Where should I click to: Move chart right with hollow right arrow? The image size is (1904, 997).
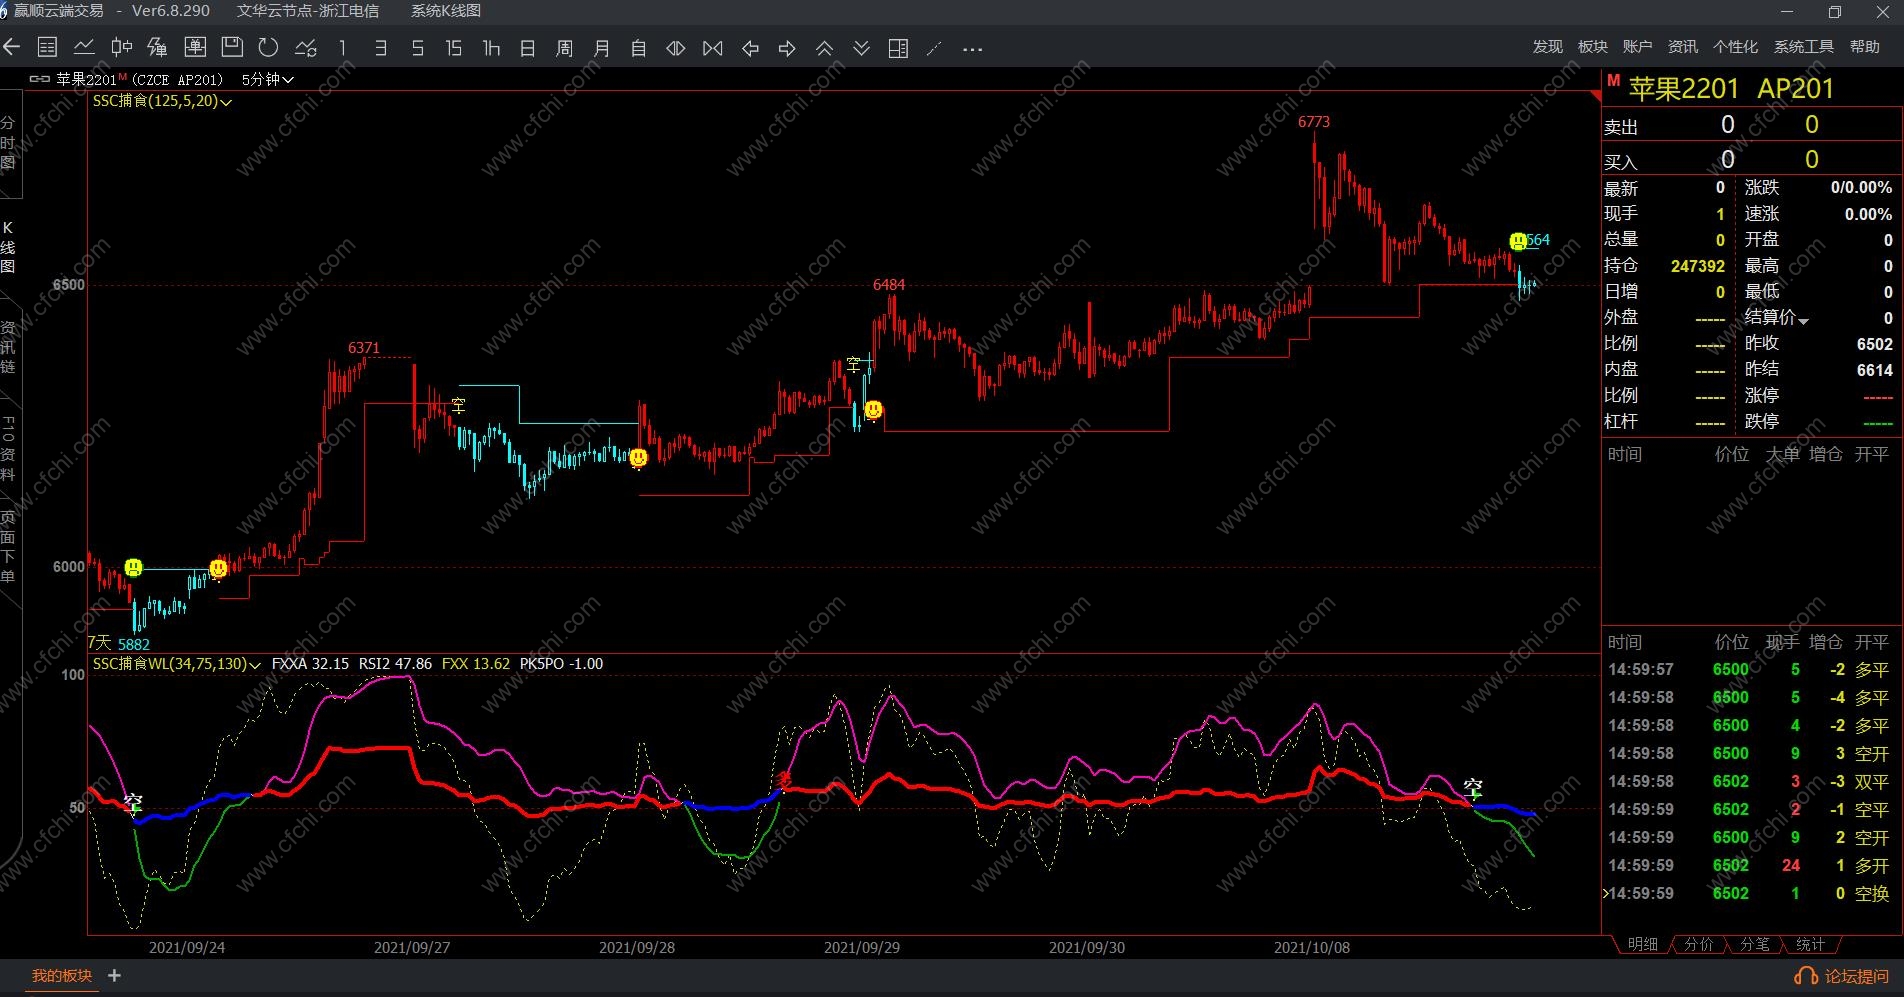[x=787, y=47]
